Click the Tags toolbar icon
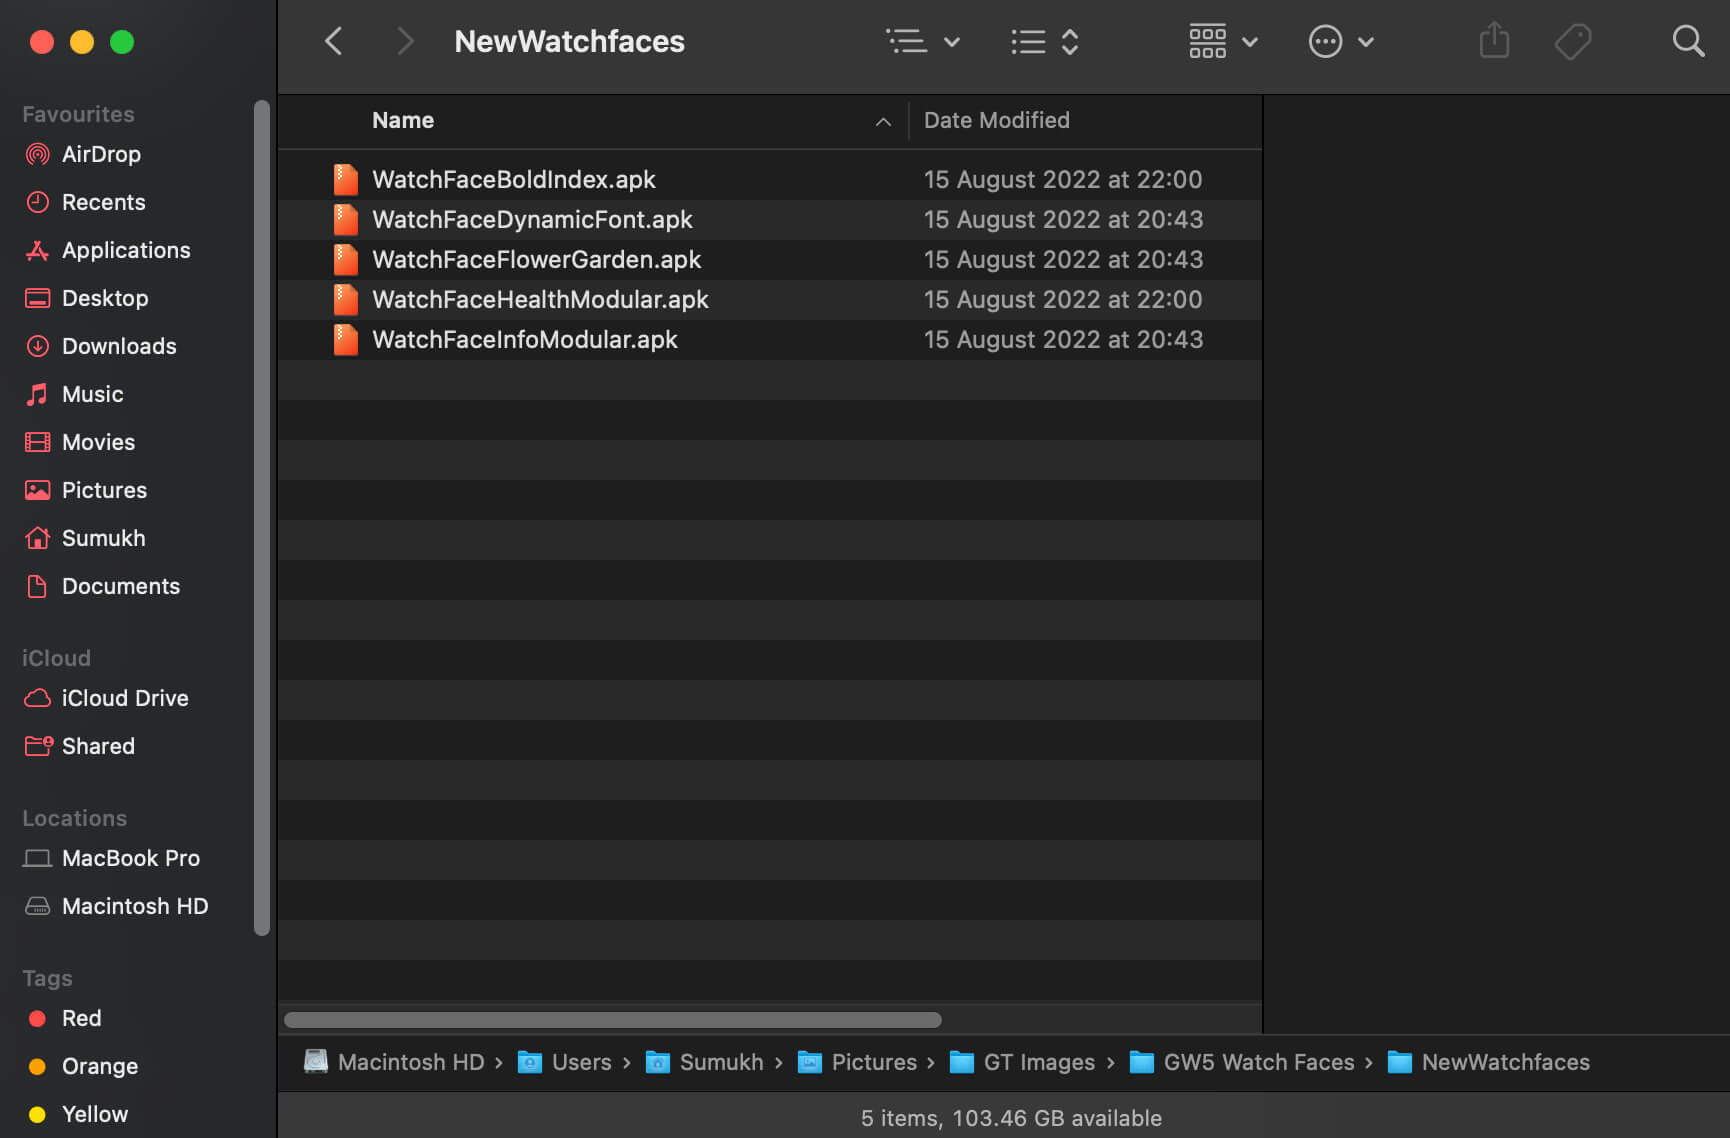This screenshot has height=1138, width=1730. (x=1572, y=42)
